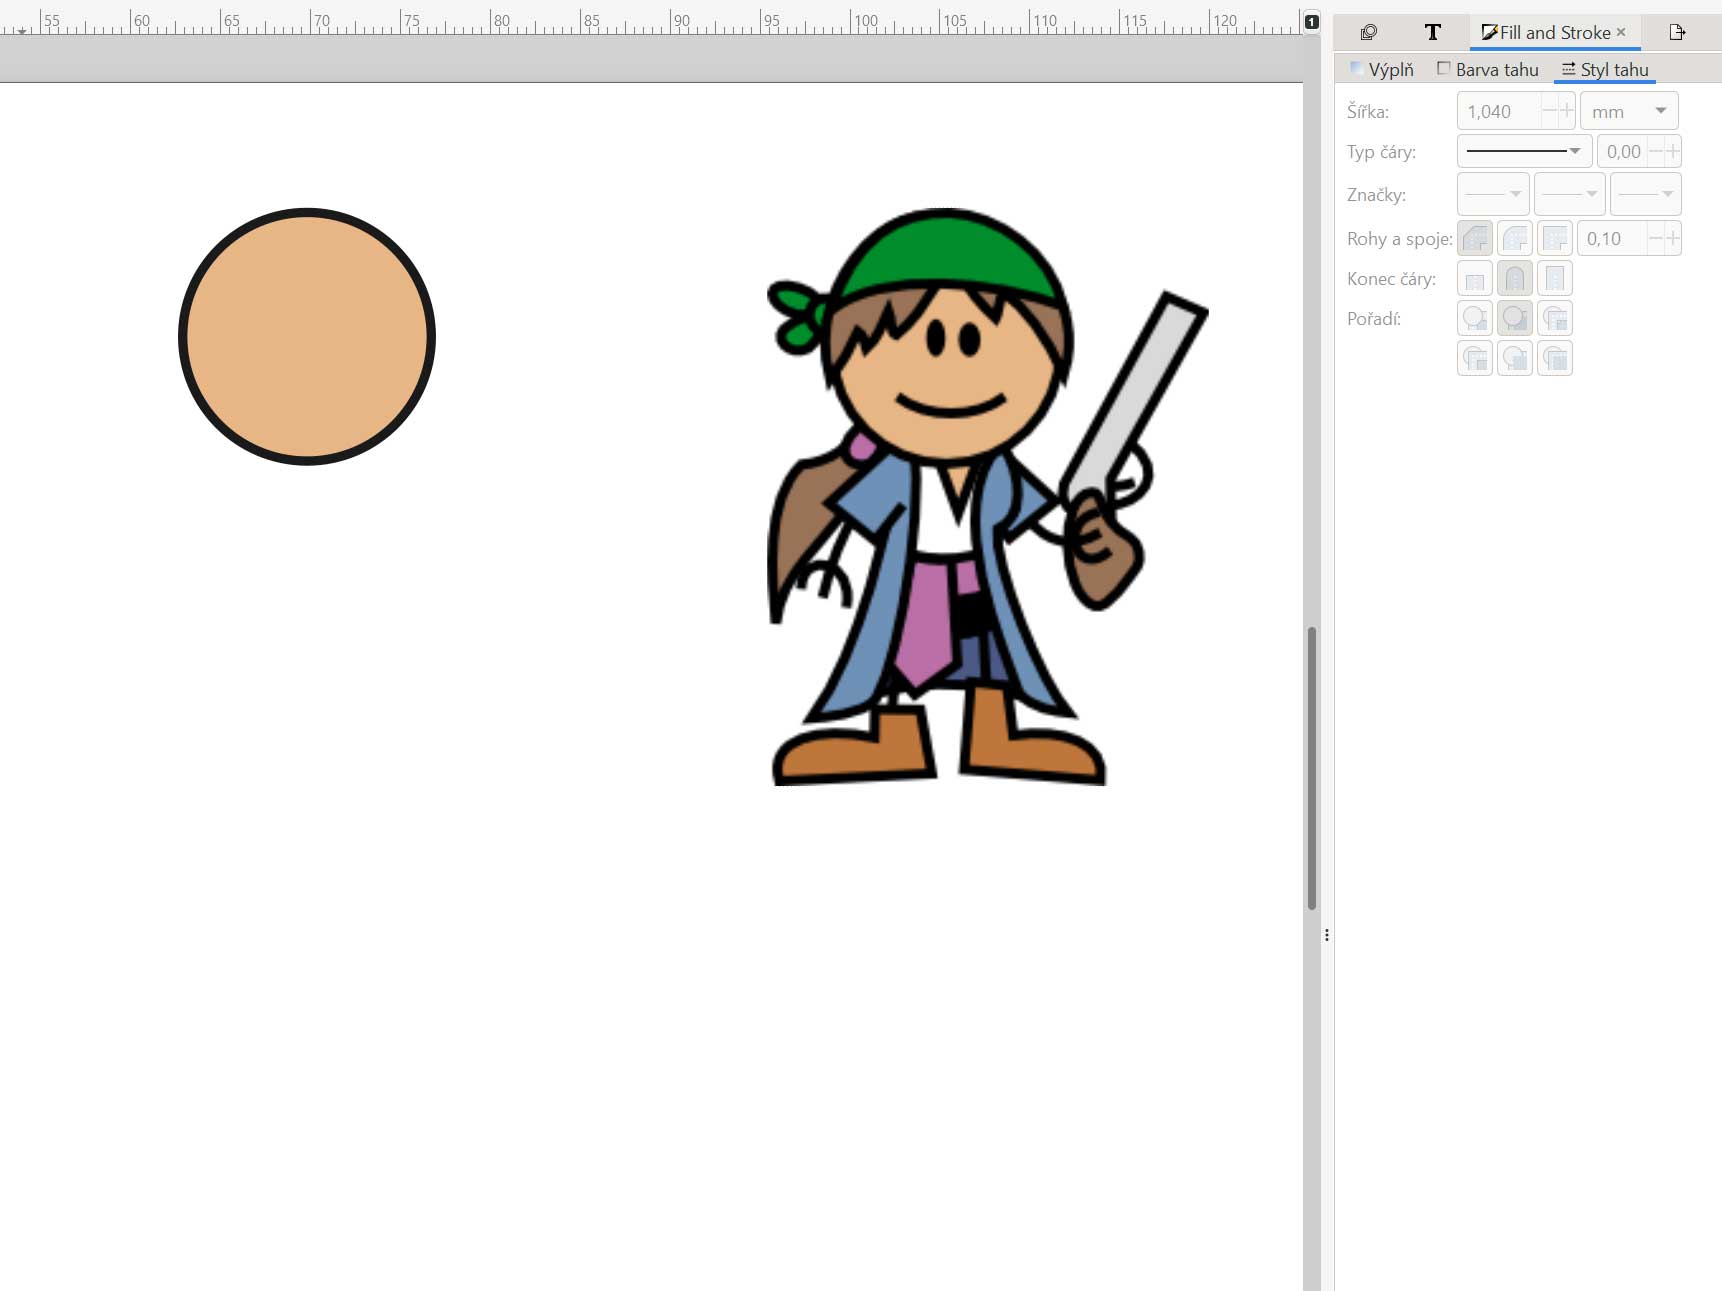Image resolution: width=1722 pixels, height=1291 pixels.
Task: Expand the Typ čáry dash pattern dropdown
Action: [1524, 151]
